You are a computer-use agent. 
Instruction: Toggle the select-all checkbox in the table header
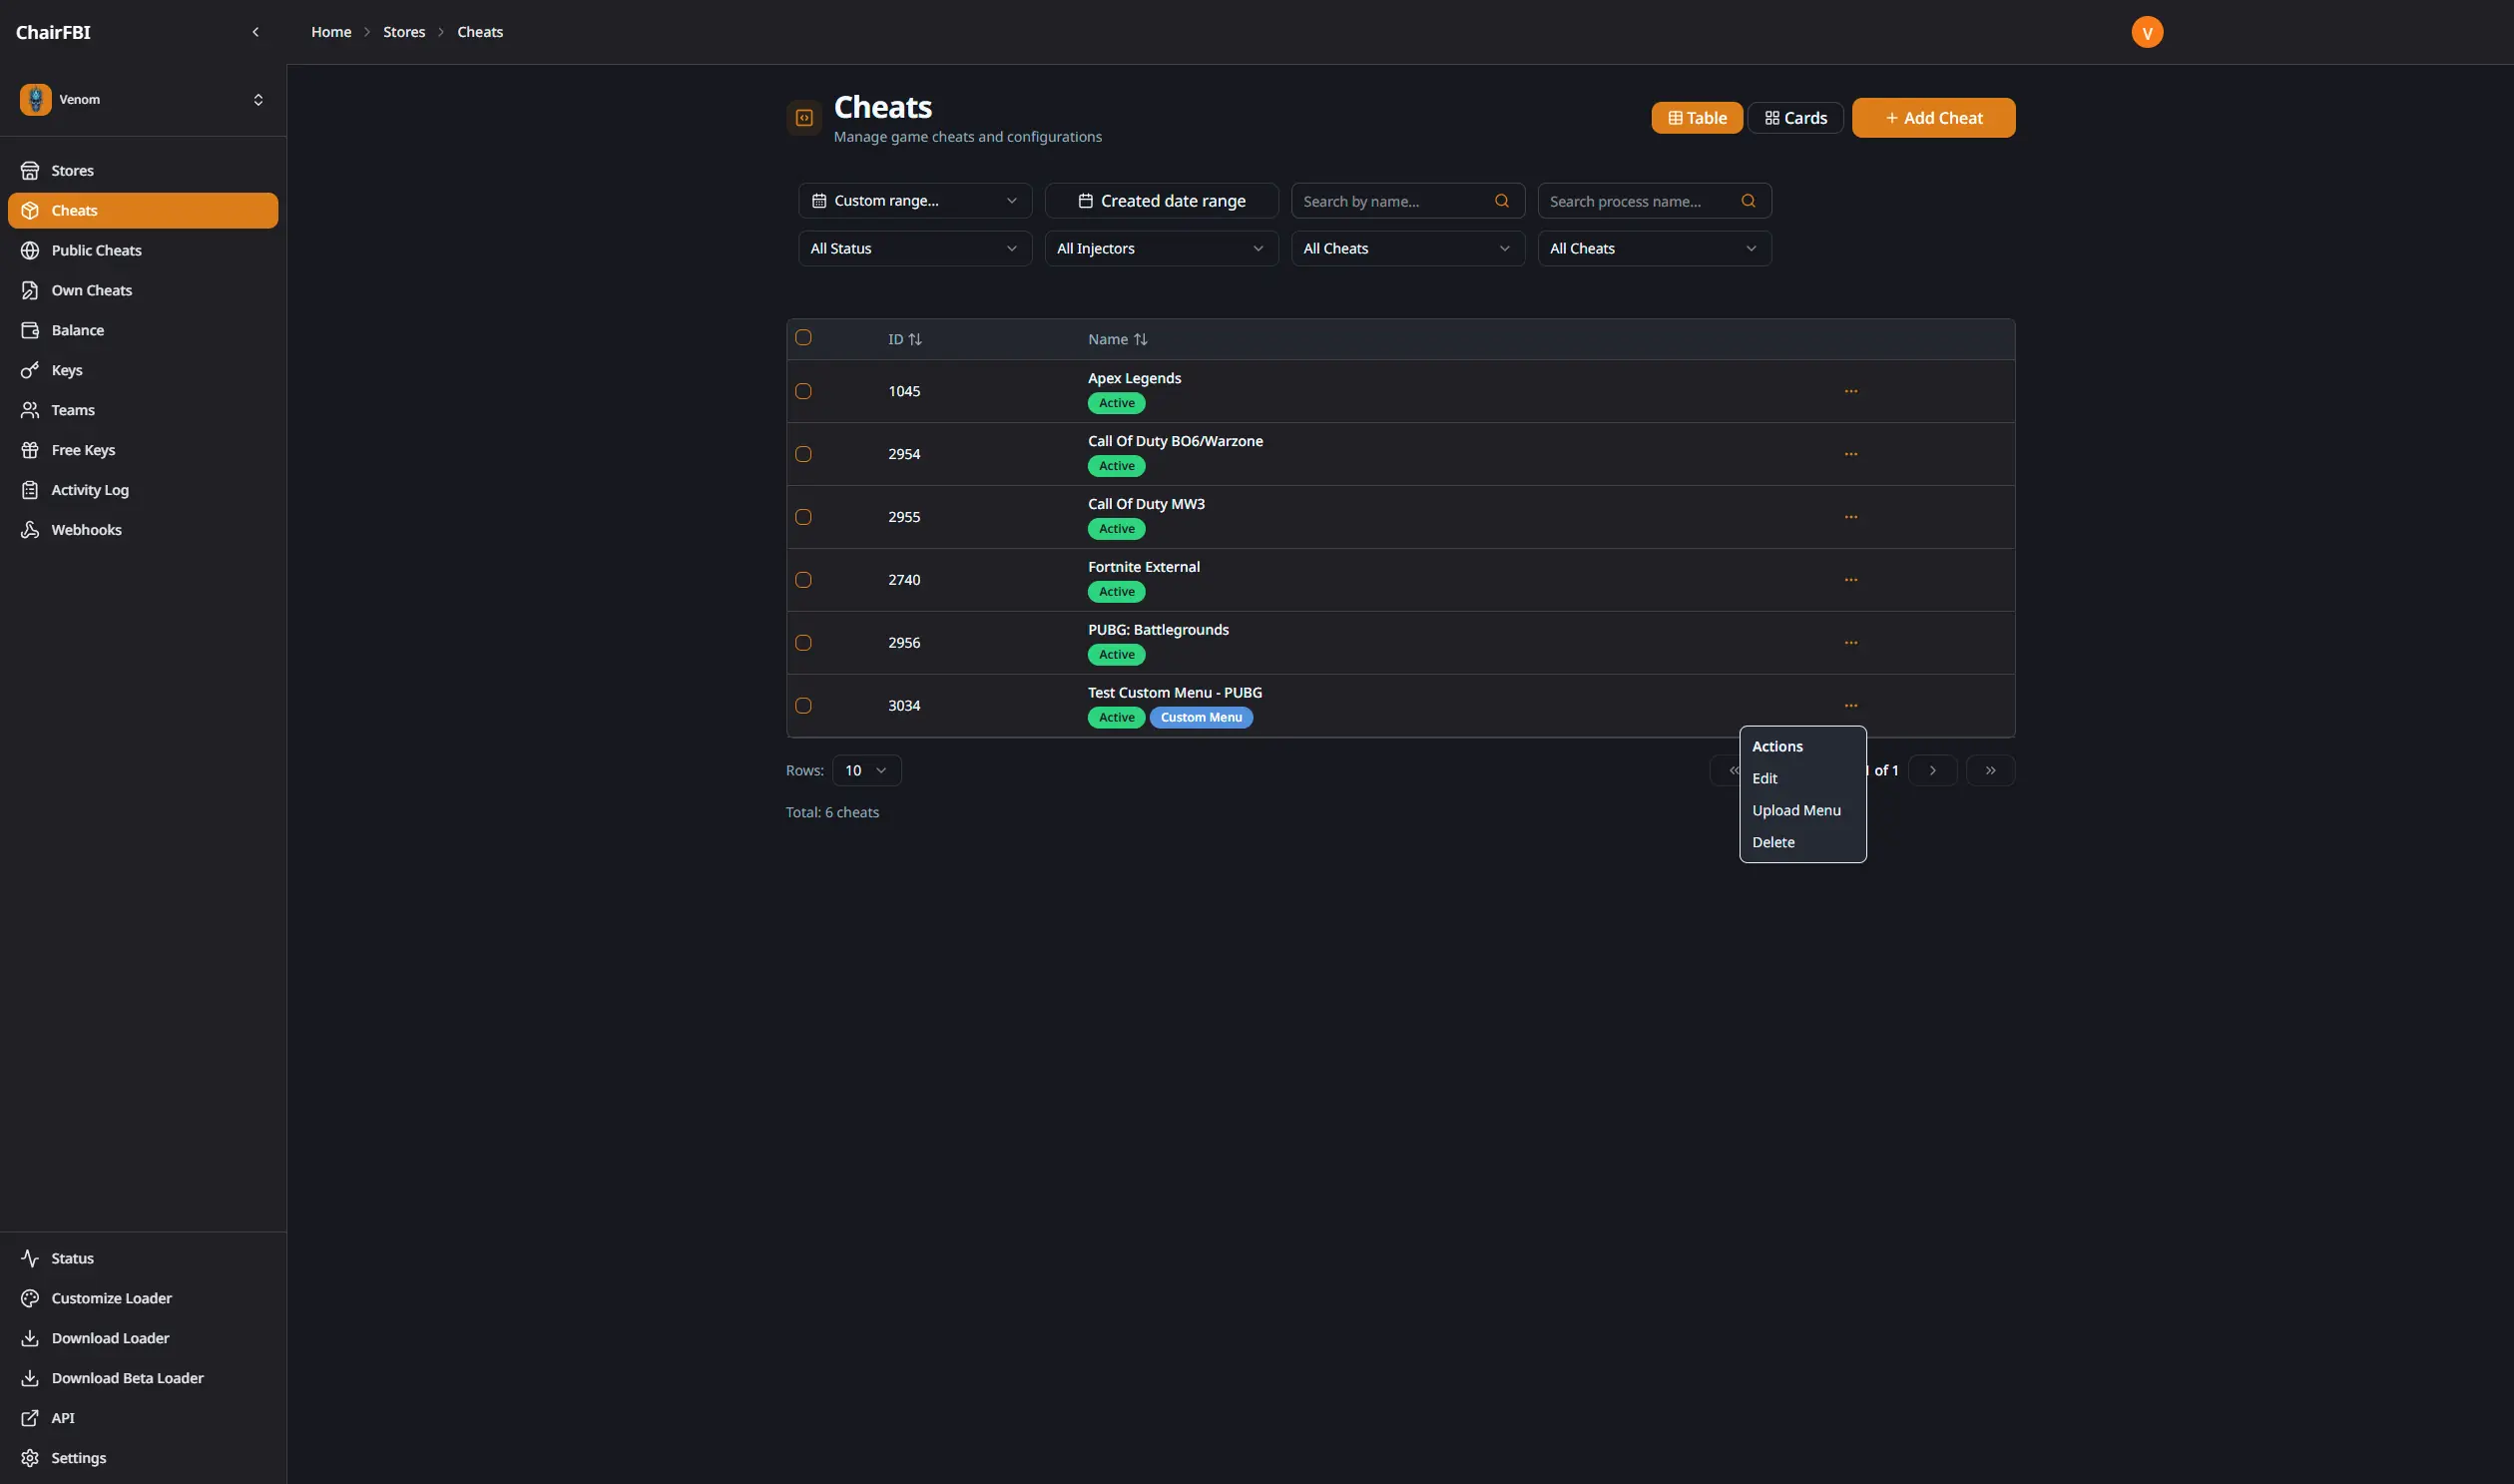pyautogui.click(x=803, y=338)
